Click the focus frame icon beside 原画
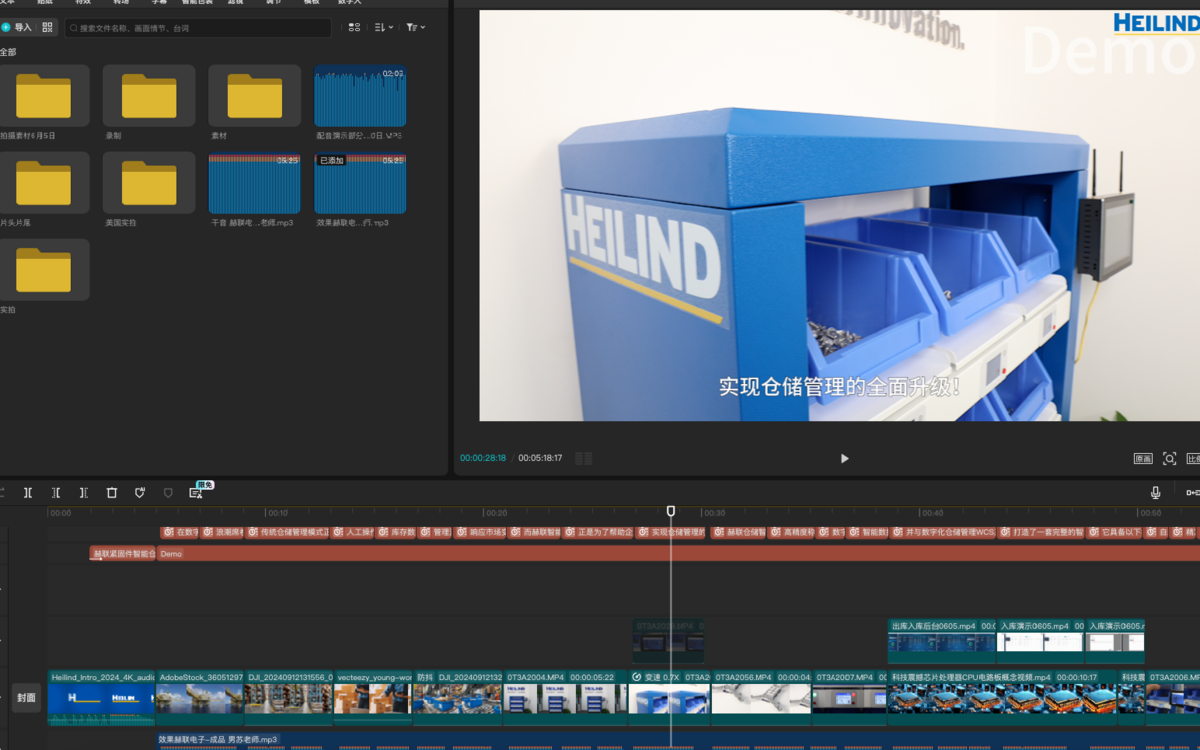Image resolution: width=1200 pixels, height=750 pixels. point(1169,459)
